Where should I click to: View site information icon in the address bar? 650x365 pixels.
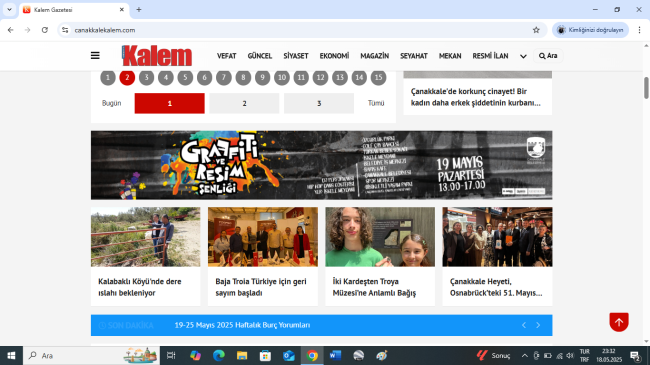point(65,30)
